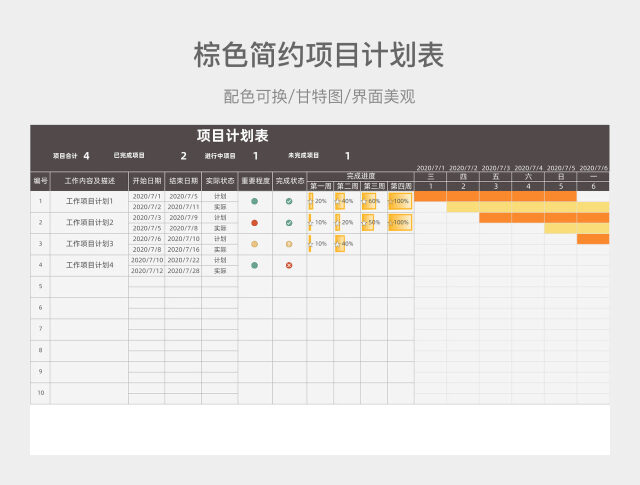Click end date cell 2020/7/9
Screen dimensions: 640x485
pos(183,218)
